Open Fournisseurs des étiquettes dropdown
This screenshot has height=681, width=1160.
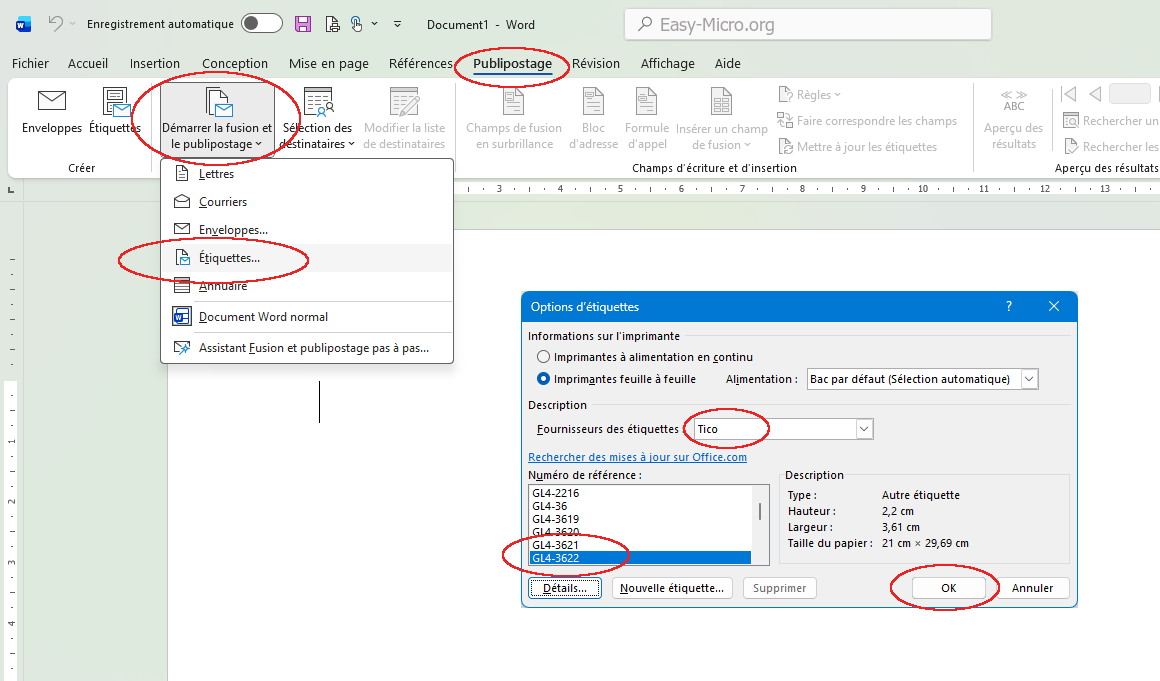coord(864,429)
